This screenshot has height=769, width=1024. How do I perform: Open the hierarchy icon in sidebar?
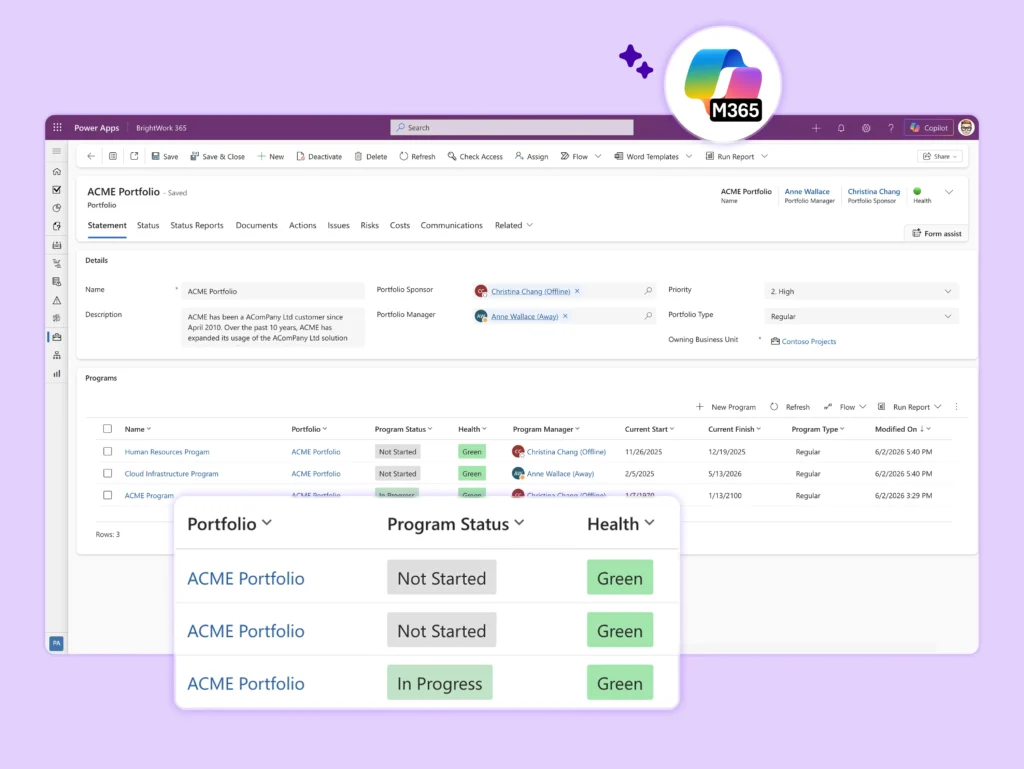click(x=57, y=356)
